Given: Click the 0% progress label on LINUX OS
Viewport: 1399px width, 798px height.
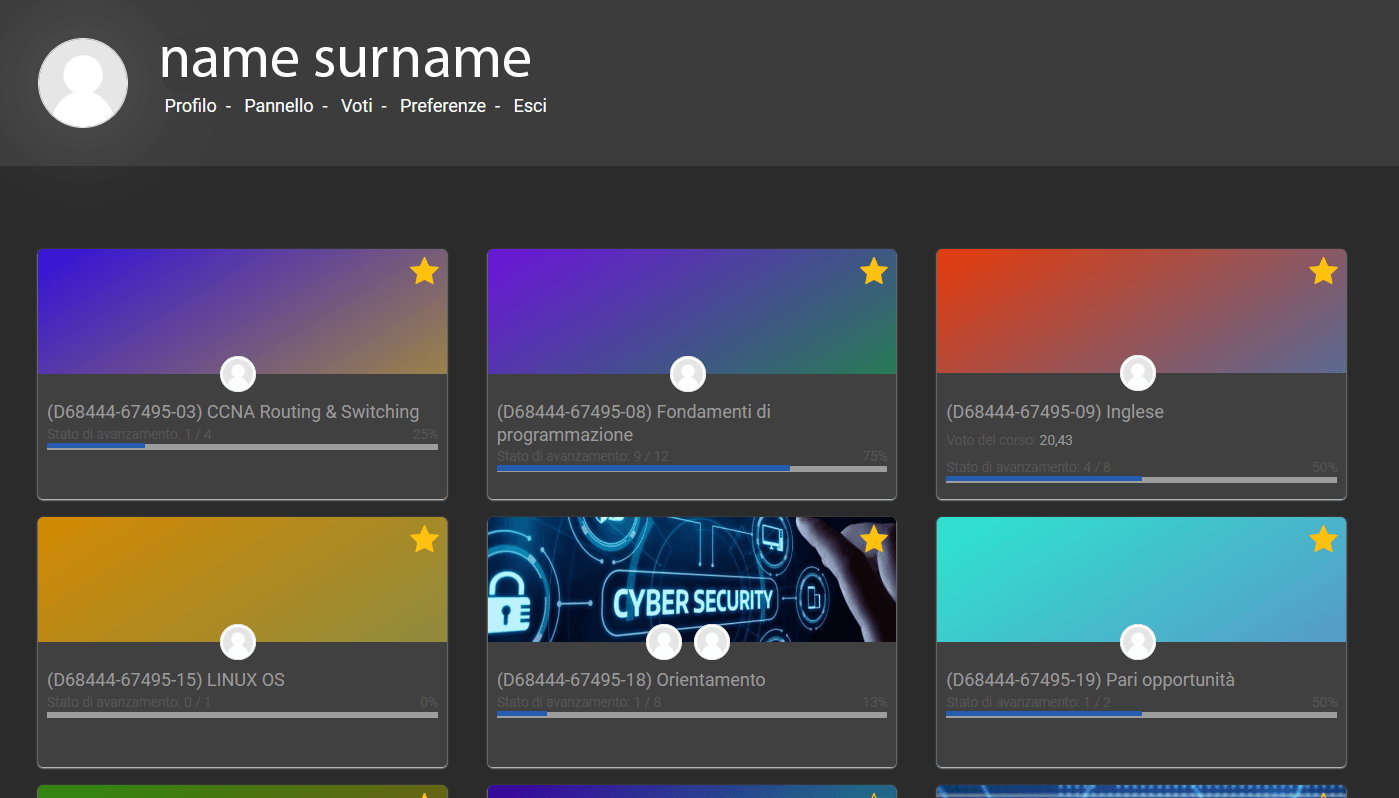Looking at the screenshot, I should coord(429,703).
